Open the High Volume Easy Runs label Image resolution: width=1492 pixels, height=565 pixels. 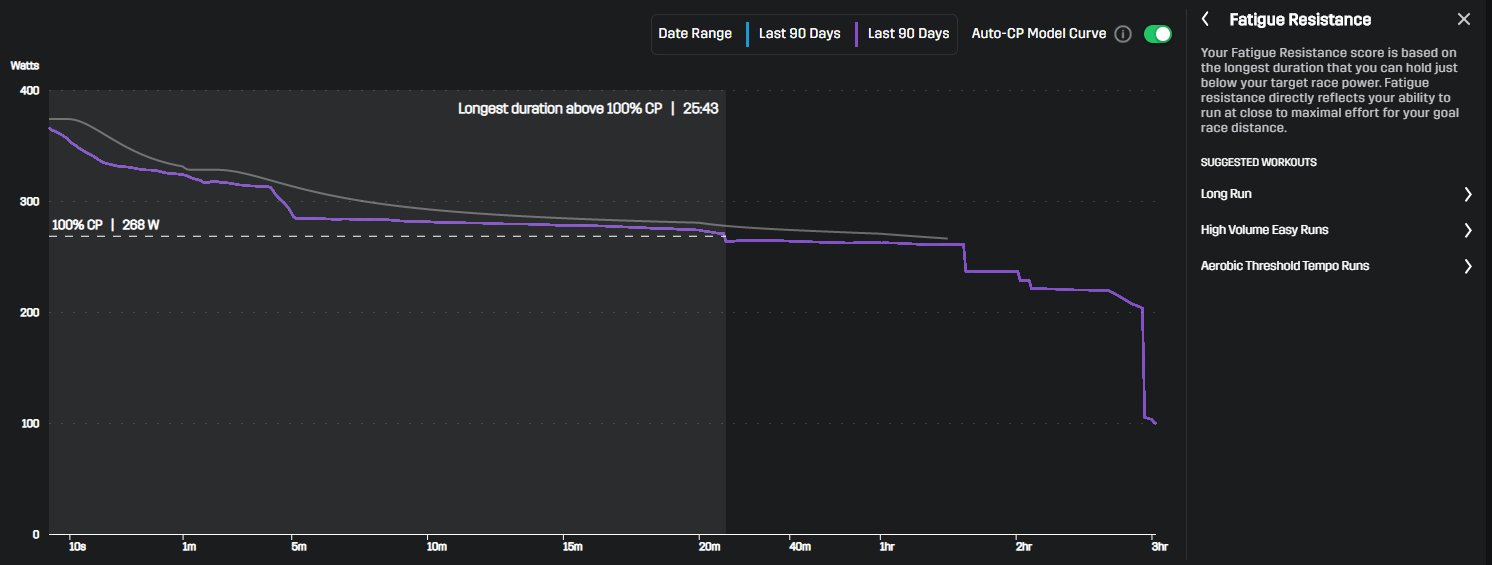coord(1264,230)
